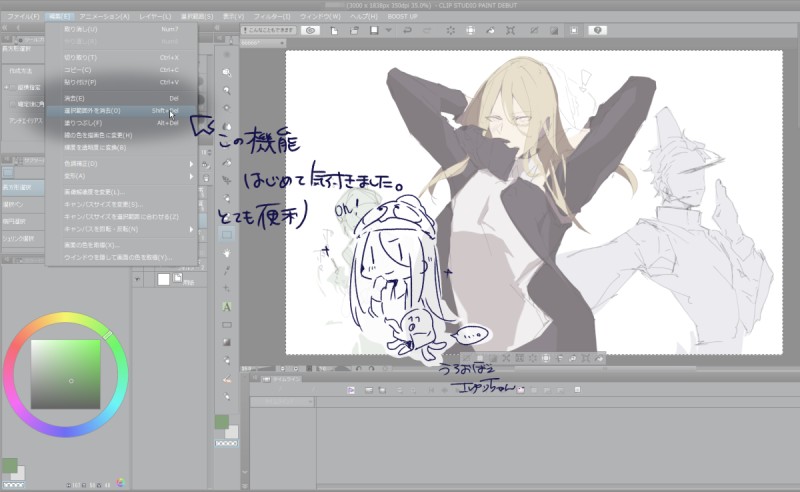
Task: Click the Scale/Rotate transform icon in command bar
Action: point(510,31)
